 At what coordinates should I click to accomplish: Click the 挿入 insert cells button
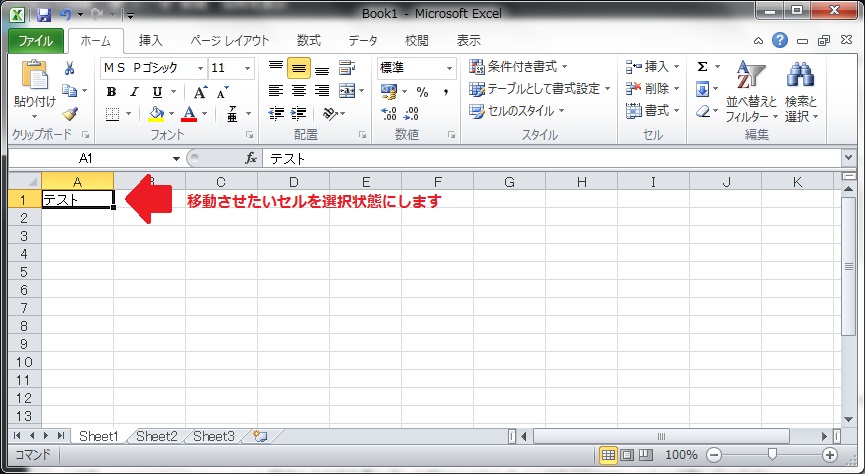[652, 67]
